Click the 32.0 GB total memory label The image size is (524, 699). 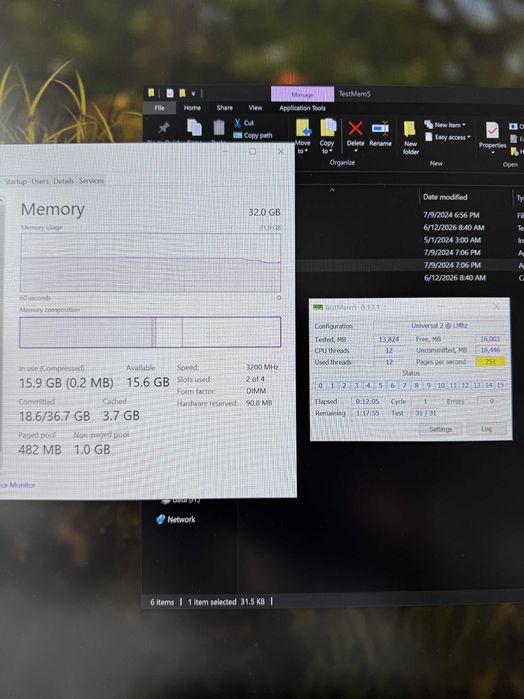(264, 212)
